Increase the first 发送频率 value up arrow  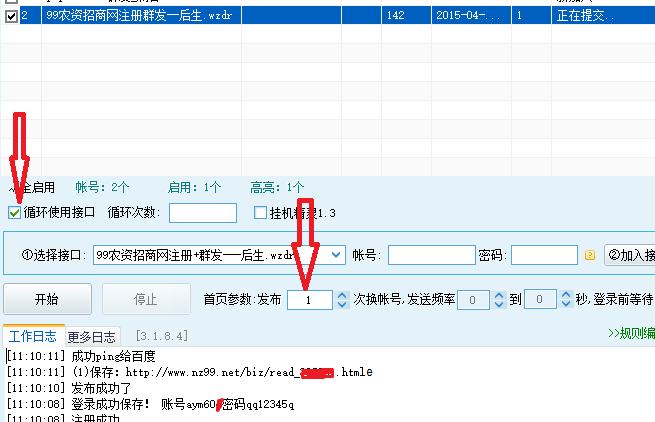pos(499,295)
